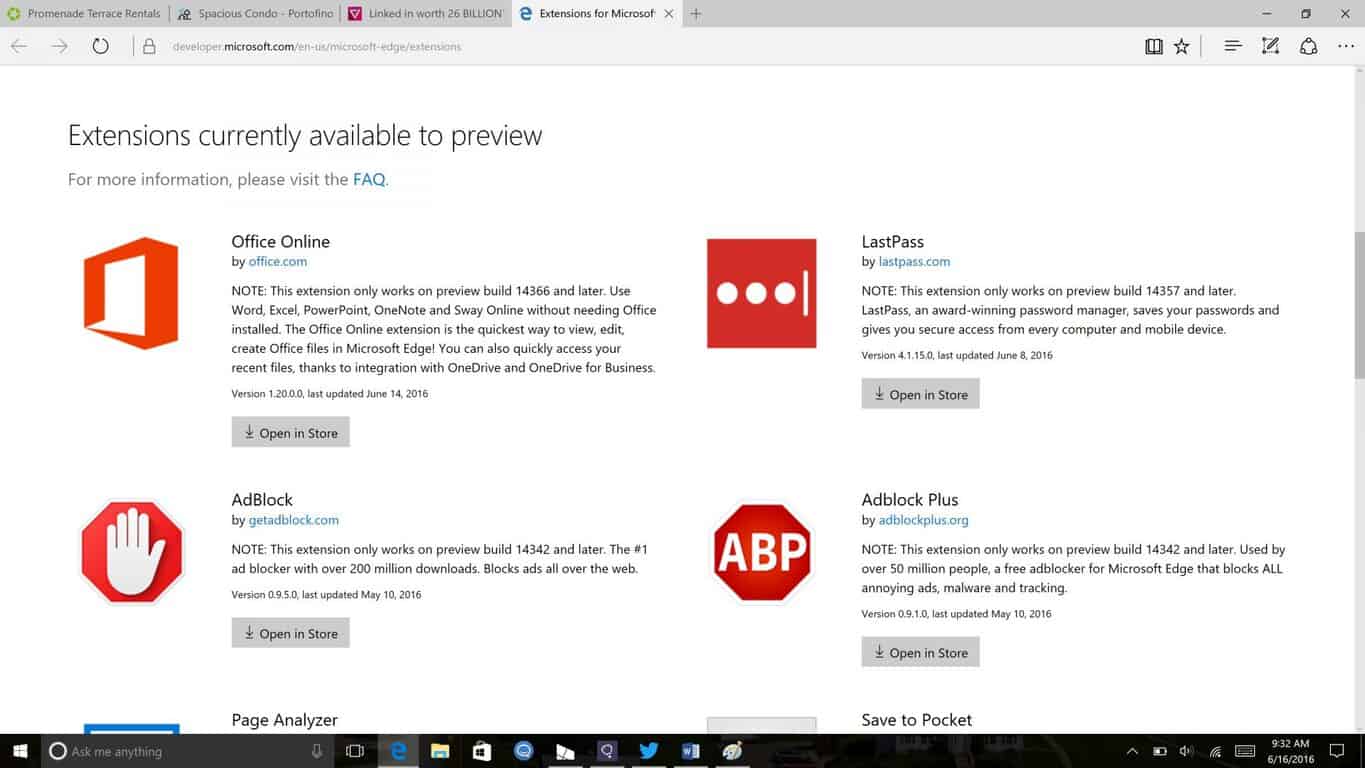Open a new tab with plus button
The image size is (1365, 768).
pyautogui.click(x=696, y=14)
